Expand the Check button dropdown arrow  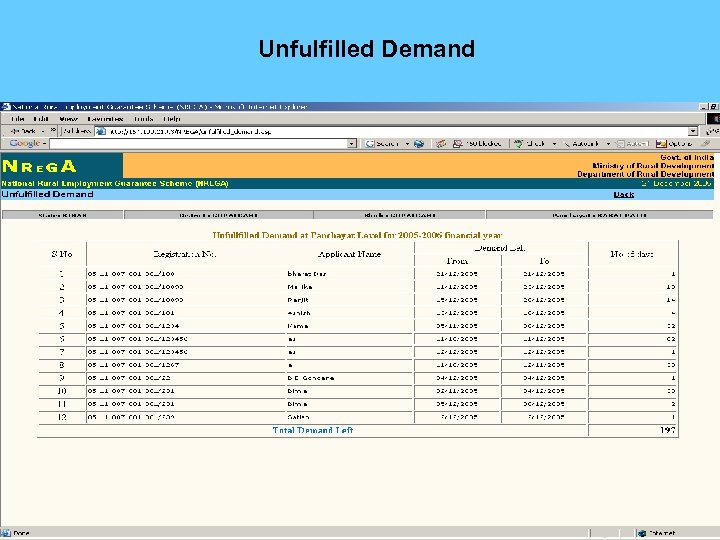coord(554,144)
